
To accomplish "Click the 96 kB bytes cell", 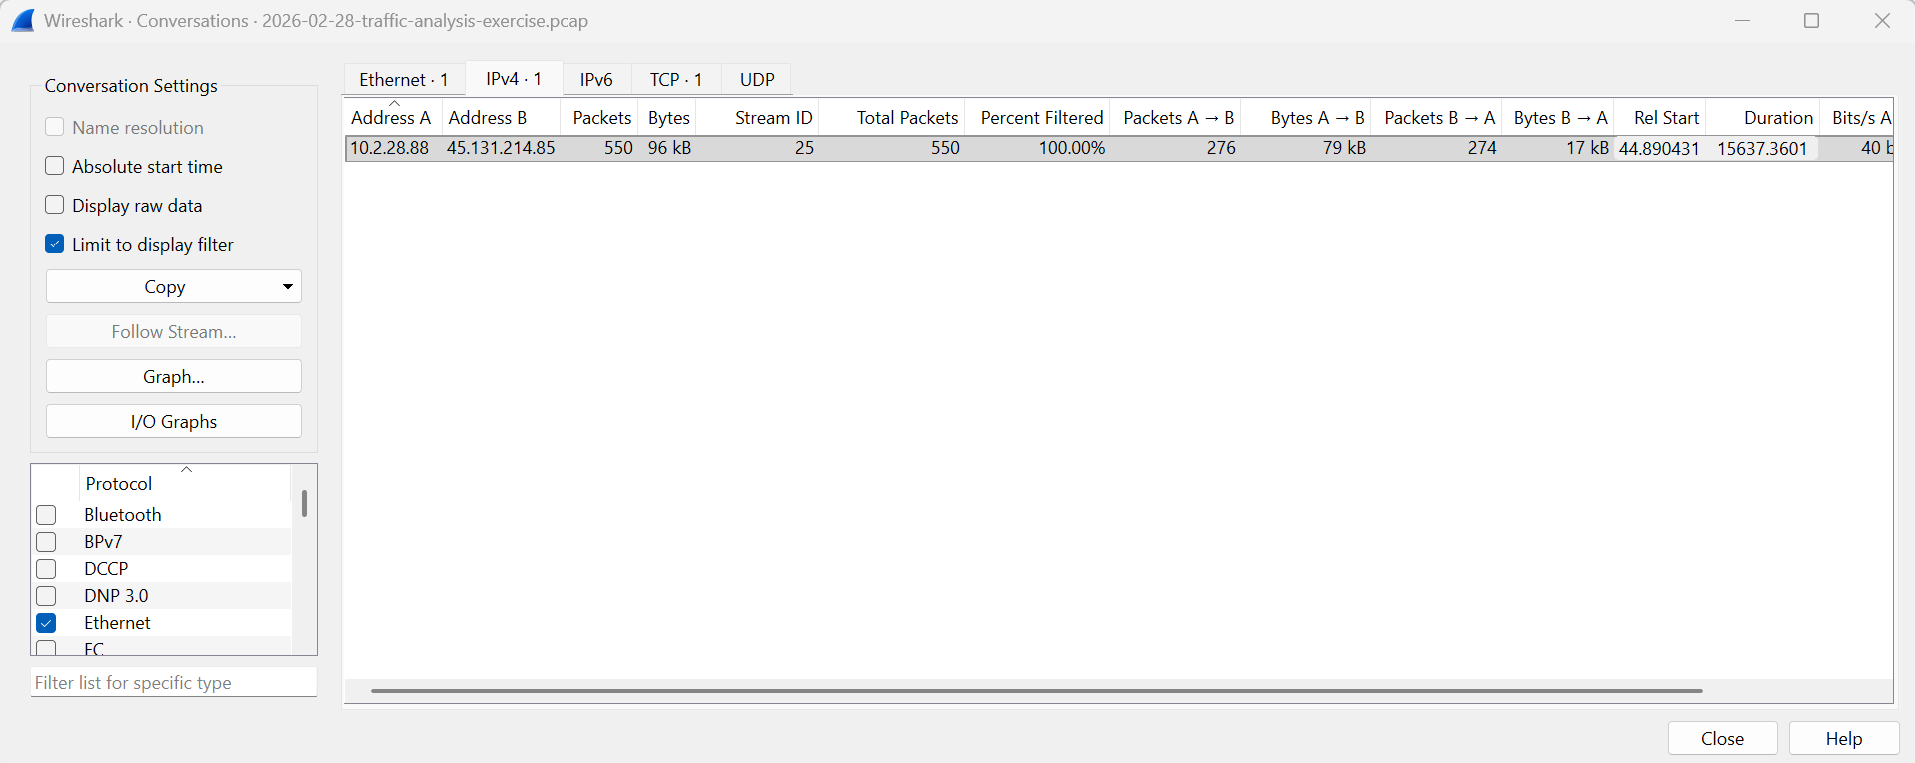I will (669, 148).
